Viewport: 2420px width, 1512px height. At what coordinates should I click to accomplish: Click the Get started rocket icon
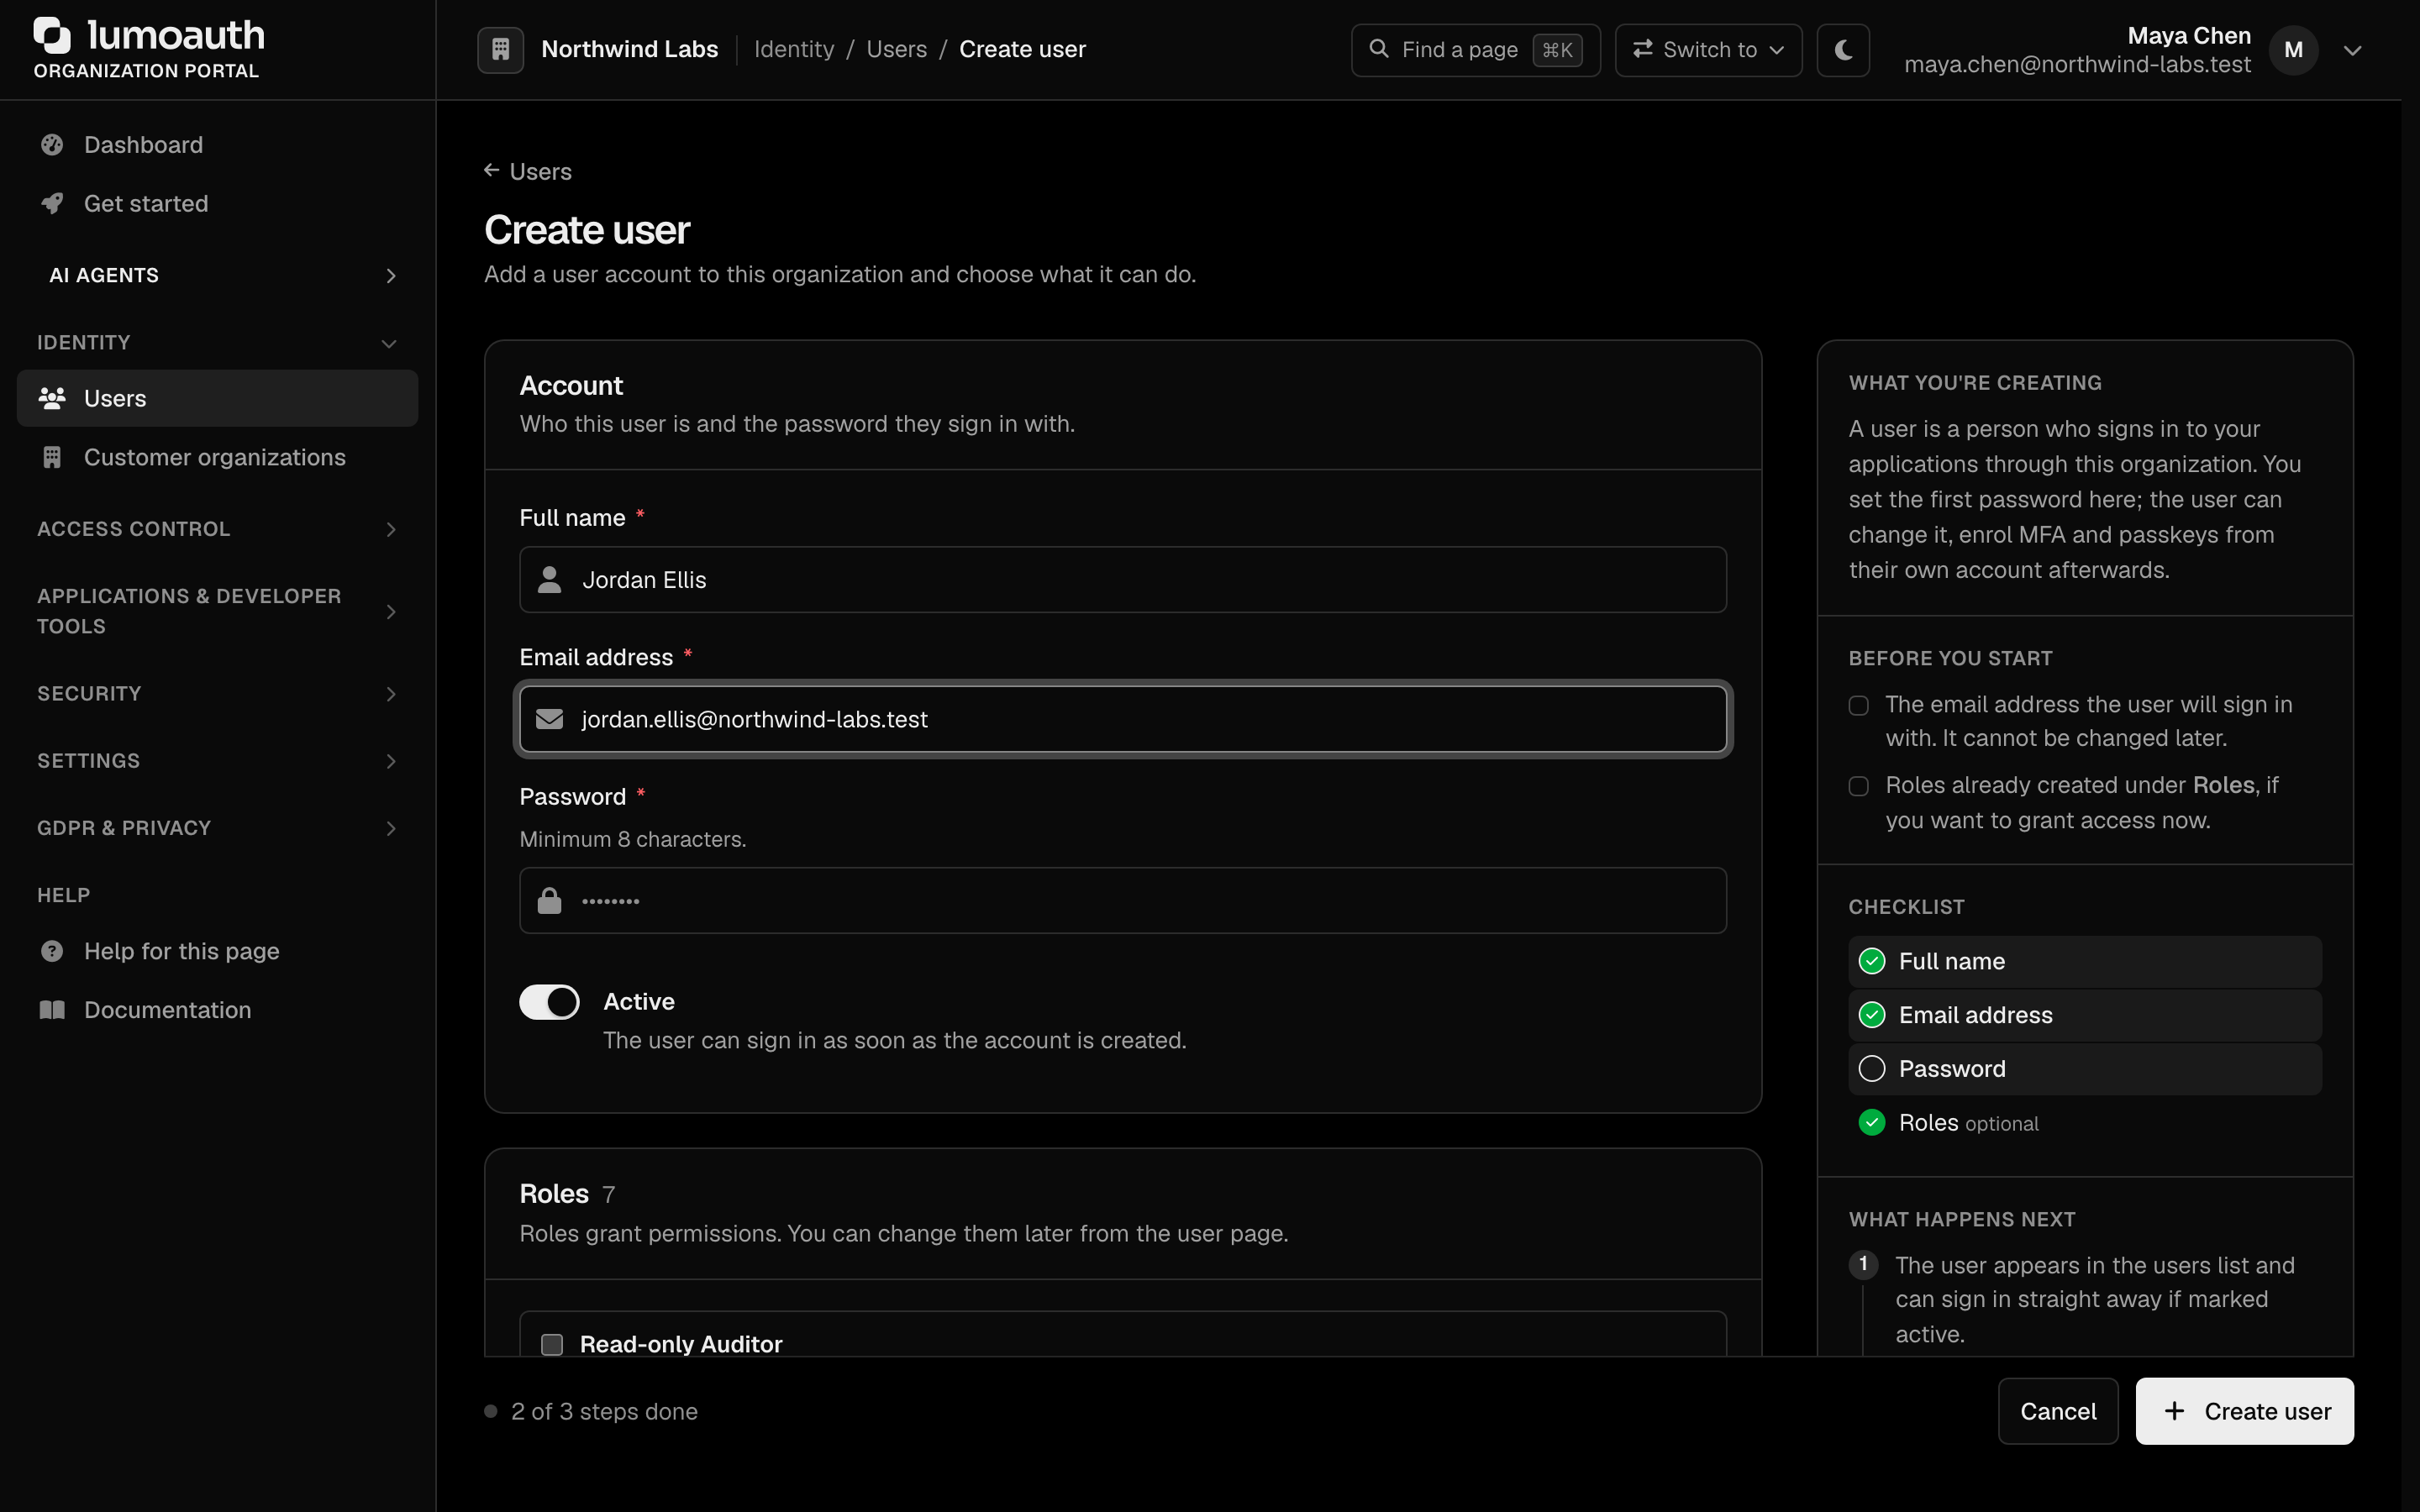tap(52, 203)
